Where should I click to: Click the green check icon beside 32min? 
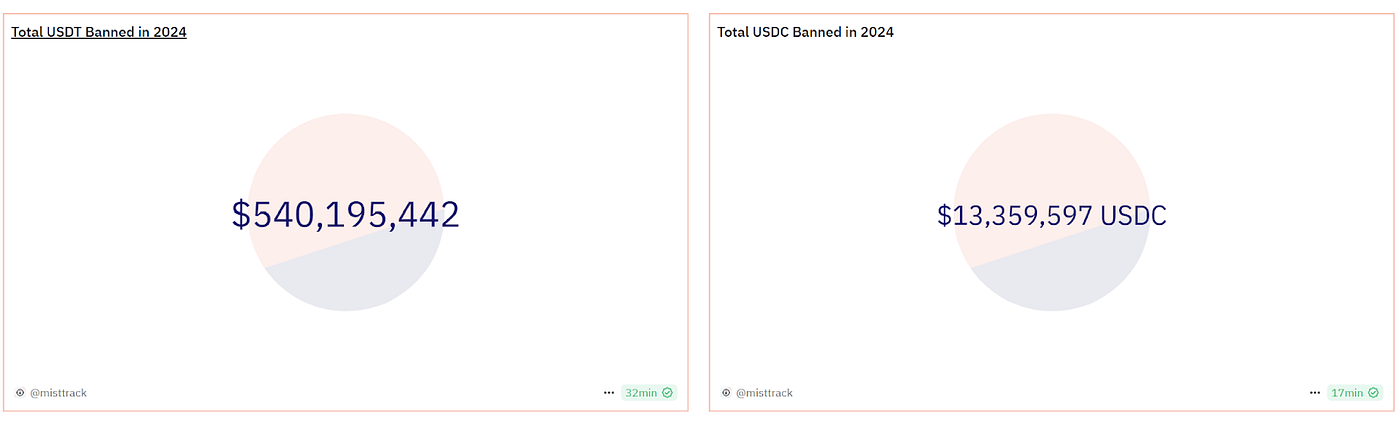[x=667, y=393]
